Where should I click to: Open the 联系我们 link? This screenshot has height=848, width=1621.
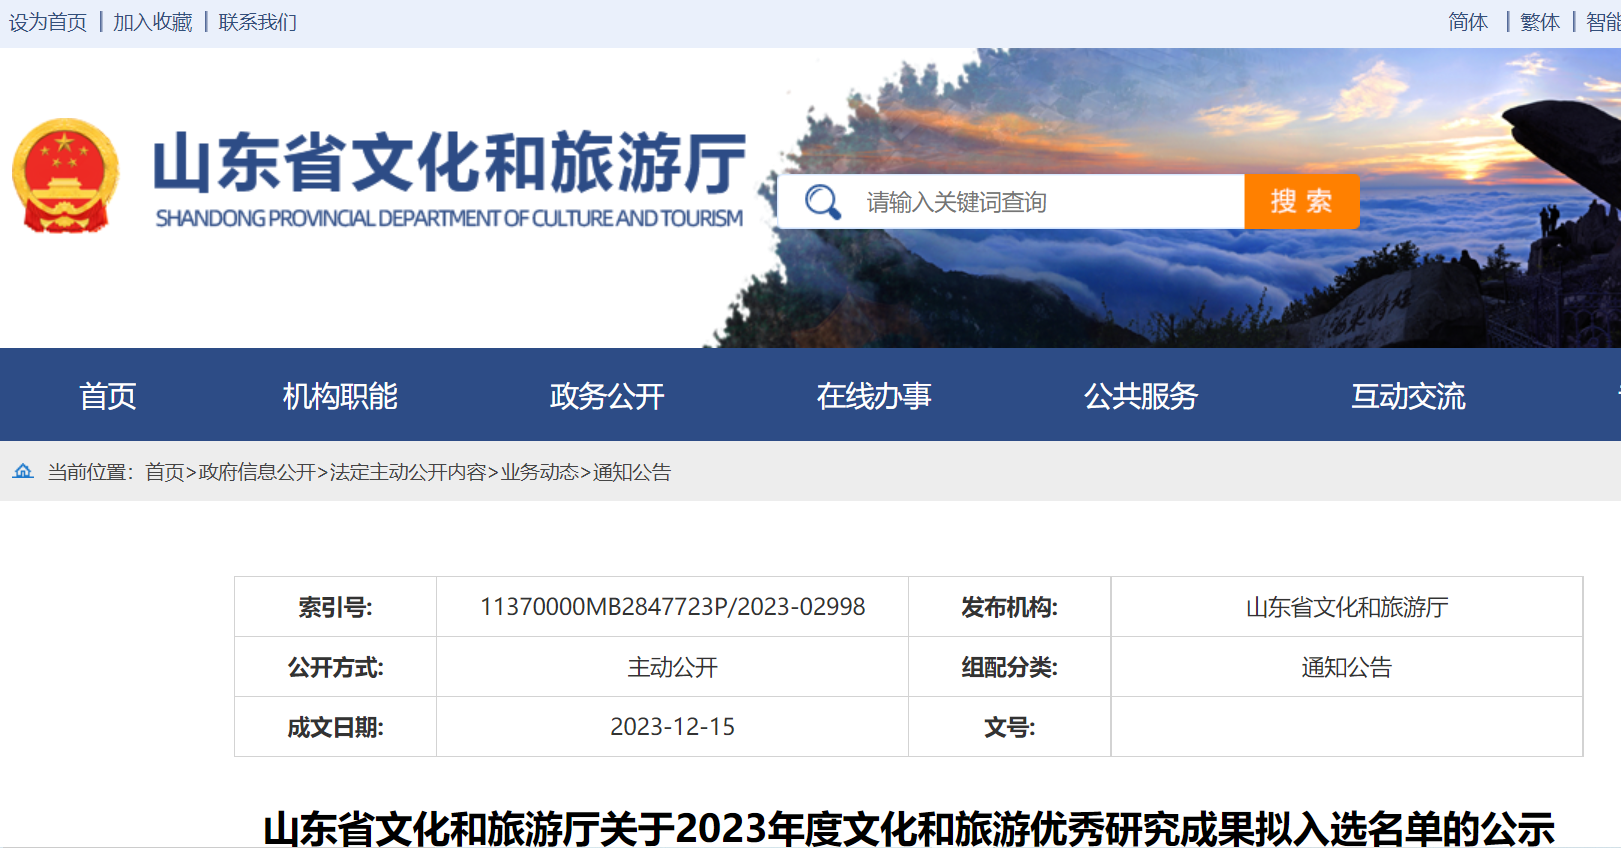(x=258, y=22)
